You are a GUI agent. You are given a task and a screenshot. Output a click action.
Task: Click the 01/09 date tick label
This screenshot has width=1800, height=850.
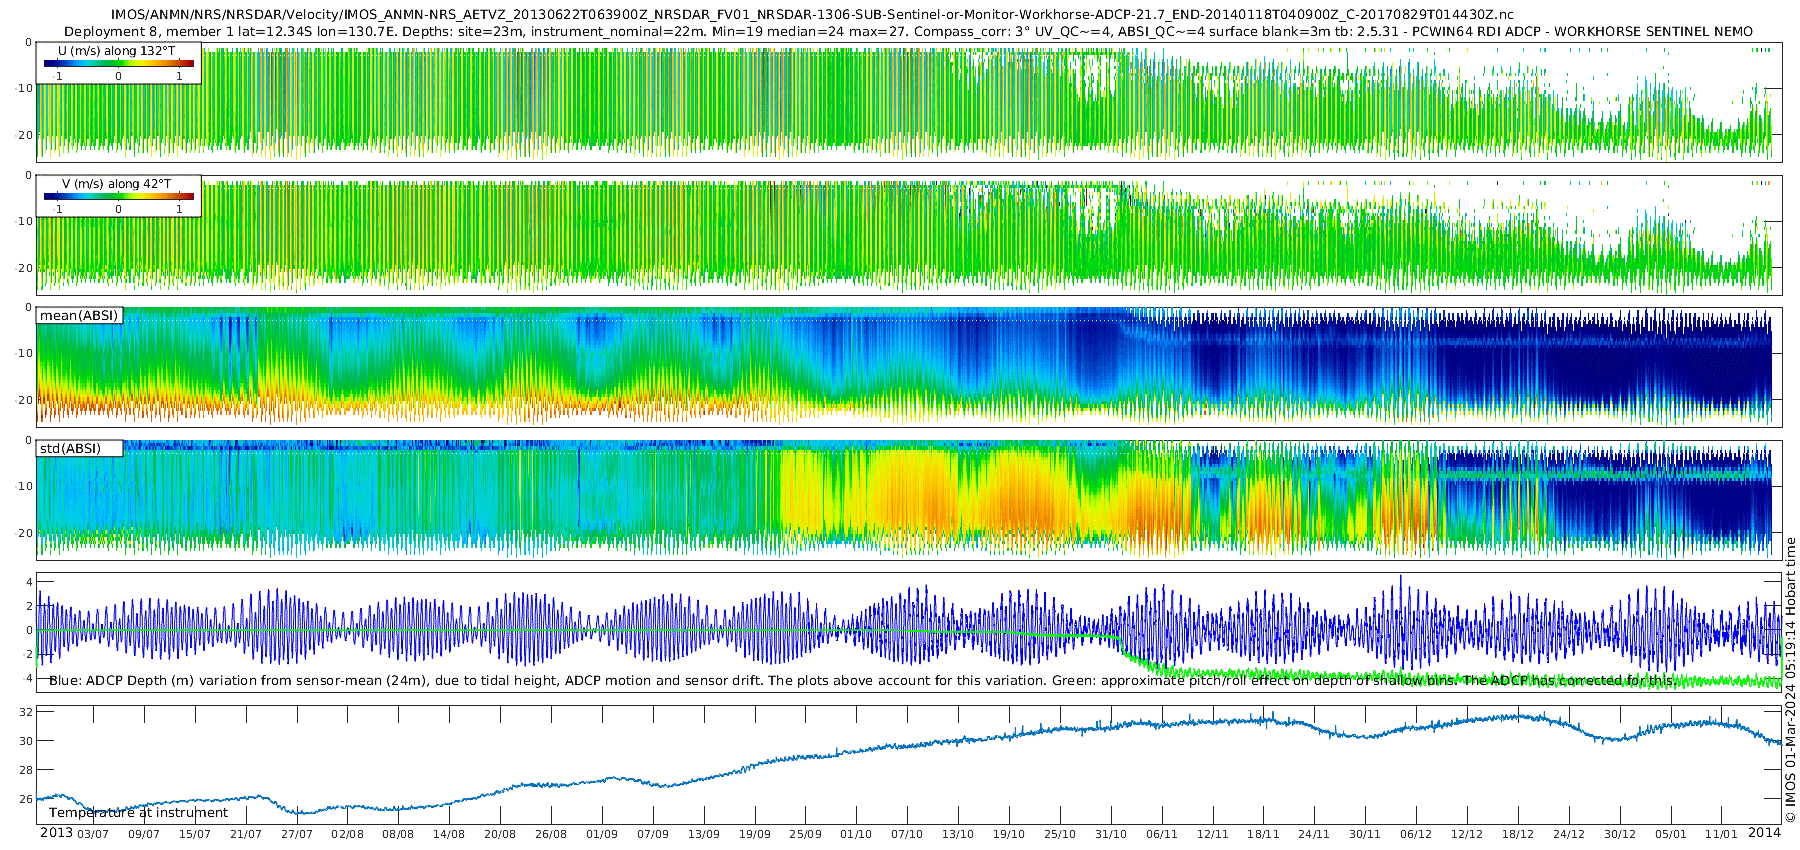602,834
